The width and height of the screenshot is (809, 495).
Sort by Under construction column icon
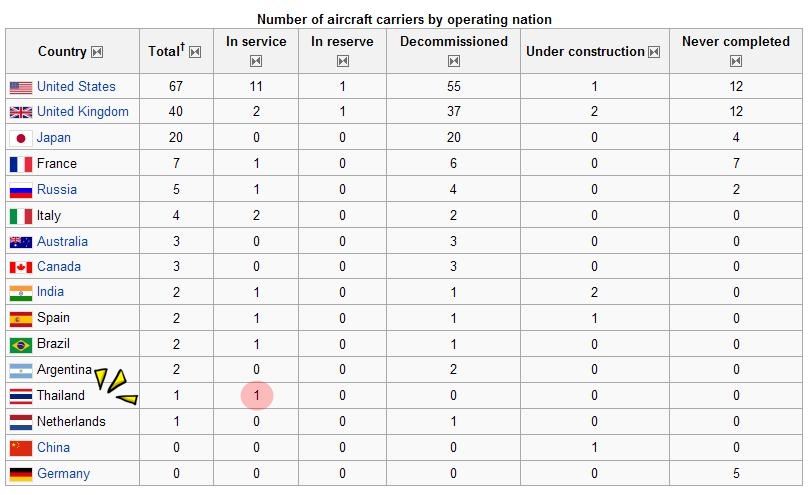654,52
